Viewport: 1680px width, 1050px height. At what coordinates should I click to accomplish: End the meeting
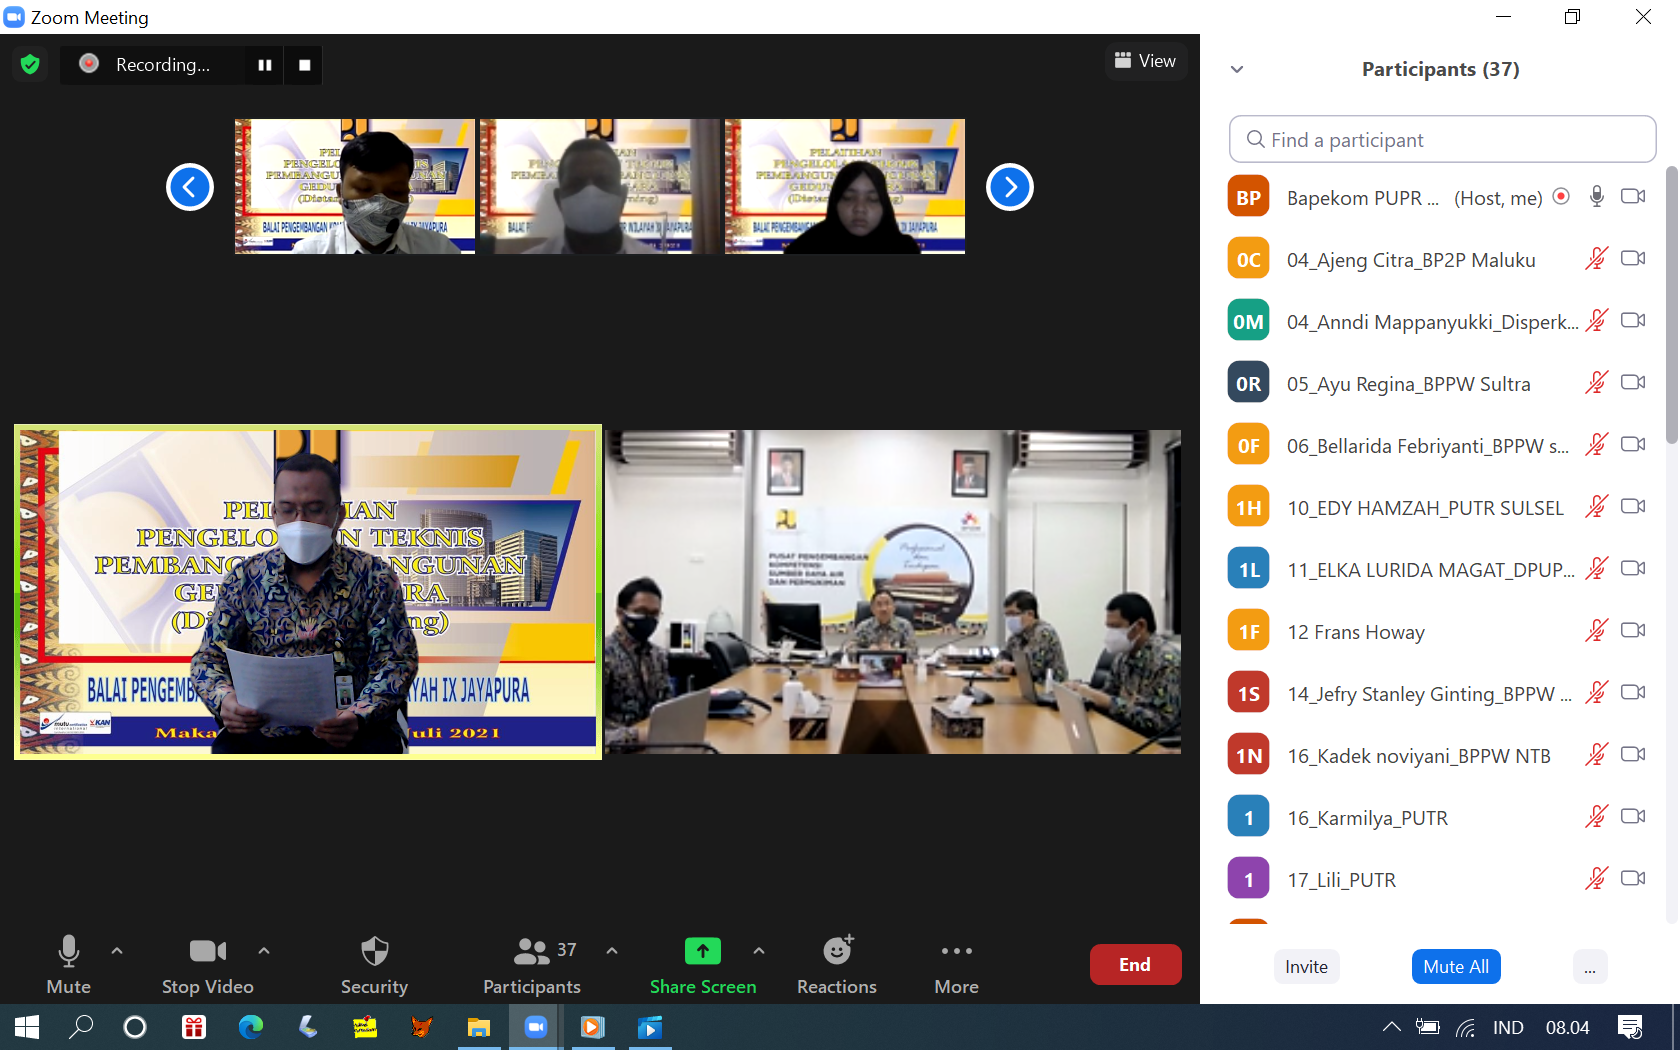(1135, 965)
